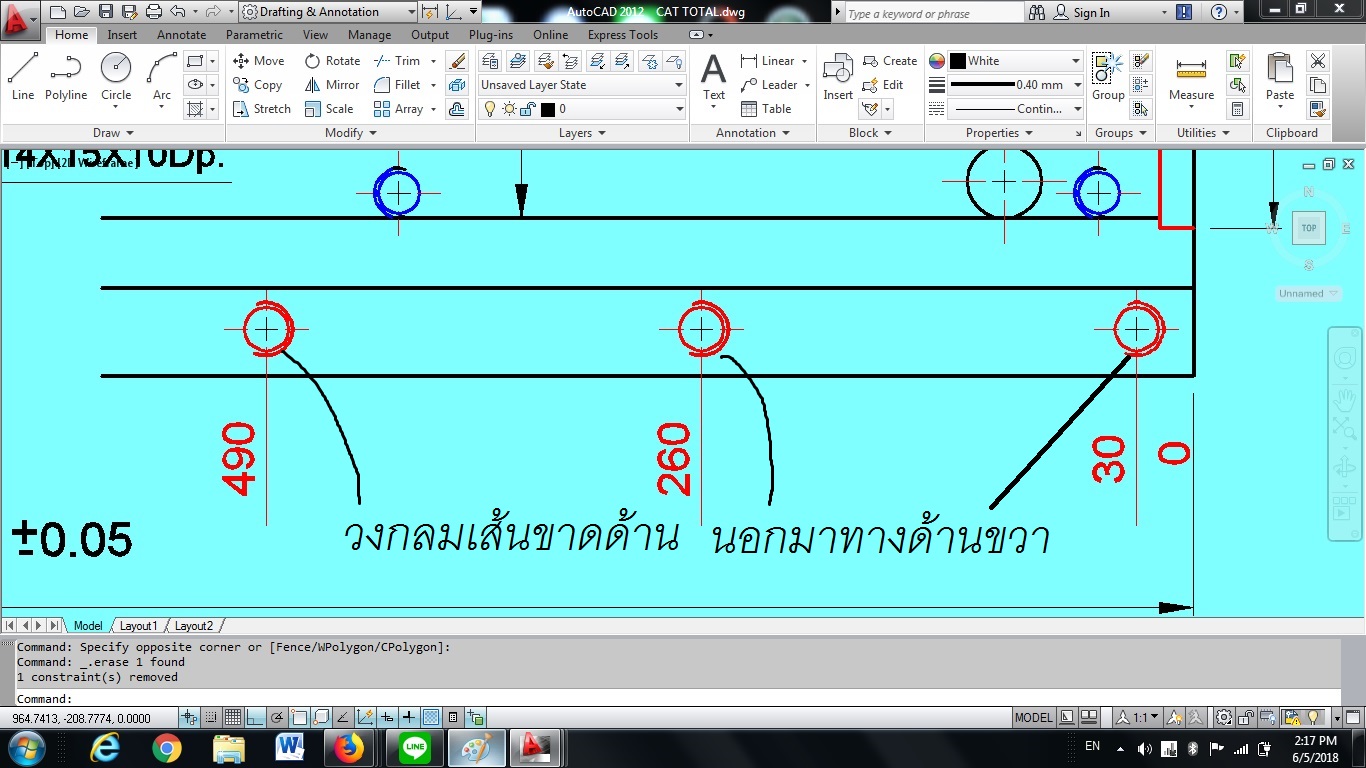Click the Rotate tool
Viewport: 1366px width, 768px height.
[x=332, y=61]
